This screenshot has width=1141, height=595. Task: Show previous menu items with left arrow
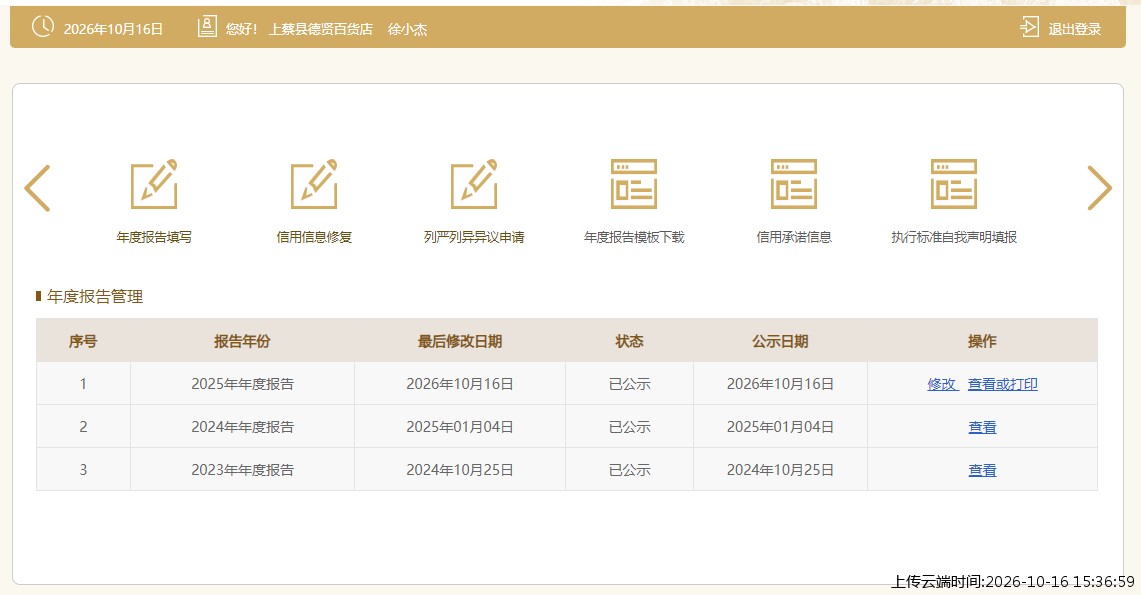[x=37, y=188]
